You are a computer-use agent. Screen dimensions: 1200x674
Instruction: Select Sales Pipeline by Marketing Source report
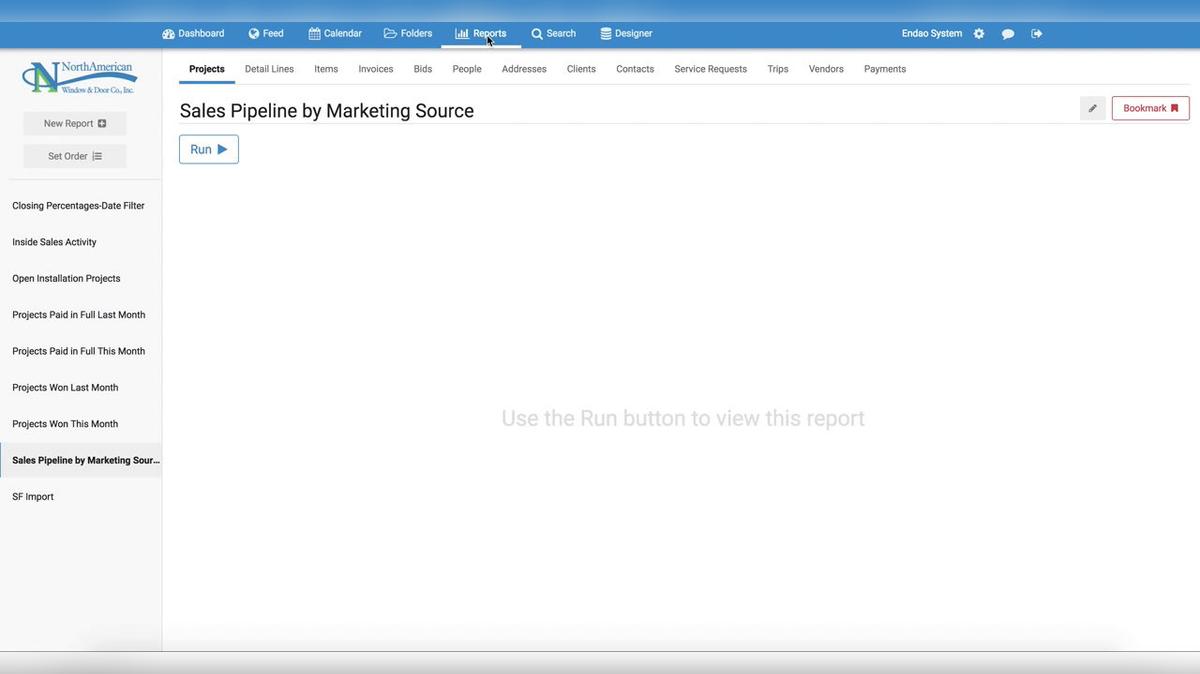tap(81, 460)
